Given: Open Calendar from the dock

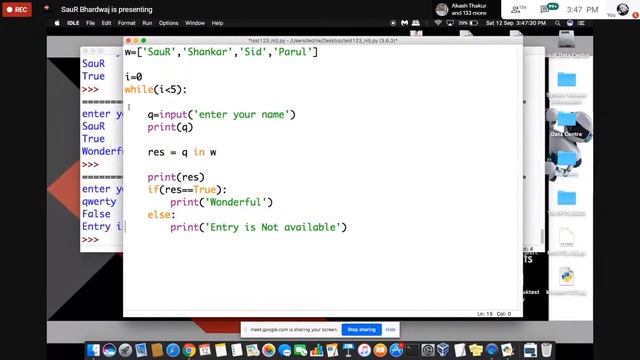Looking at the screenshot, I should tap(205, 350).
